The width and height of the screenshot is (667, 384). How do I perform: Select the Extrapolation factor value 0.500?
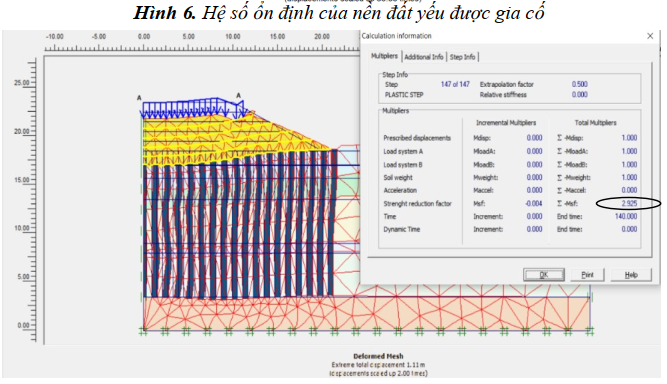click(579, 84)
